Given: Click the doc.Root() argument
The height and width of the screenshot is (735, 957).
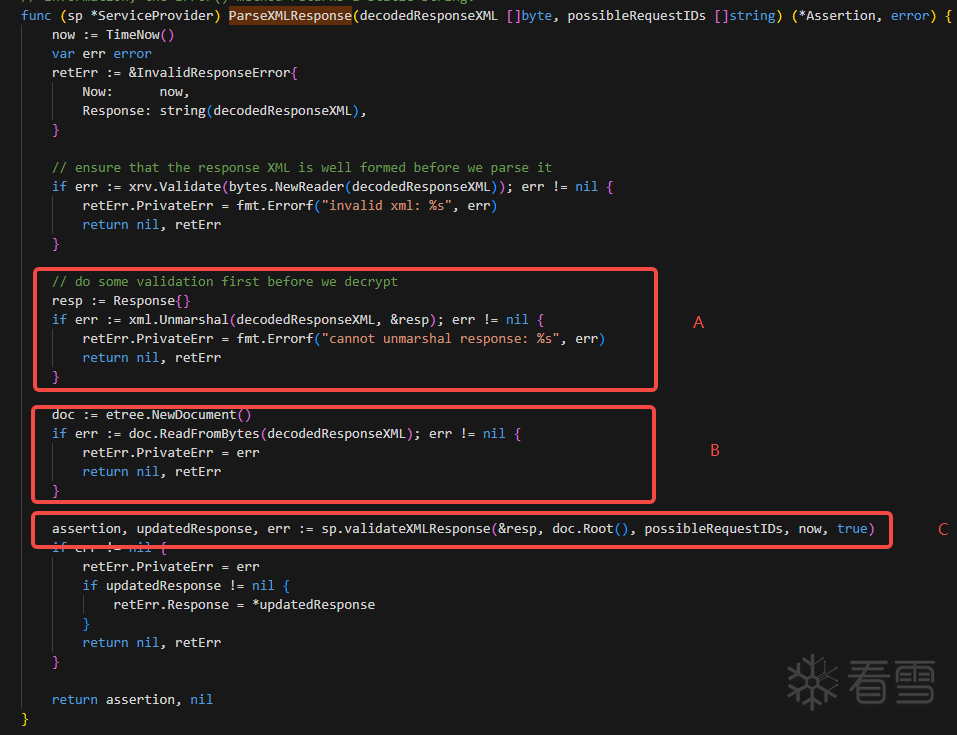Looking at the screenshot, I should coord(590,529).
